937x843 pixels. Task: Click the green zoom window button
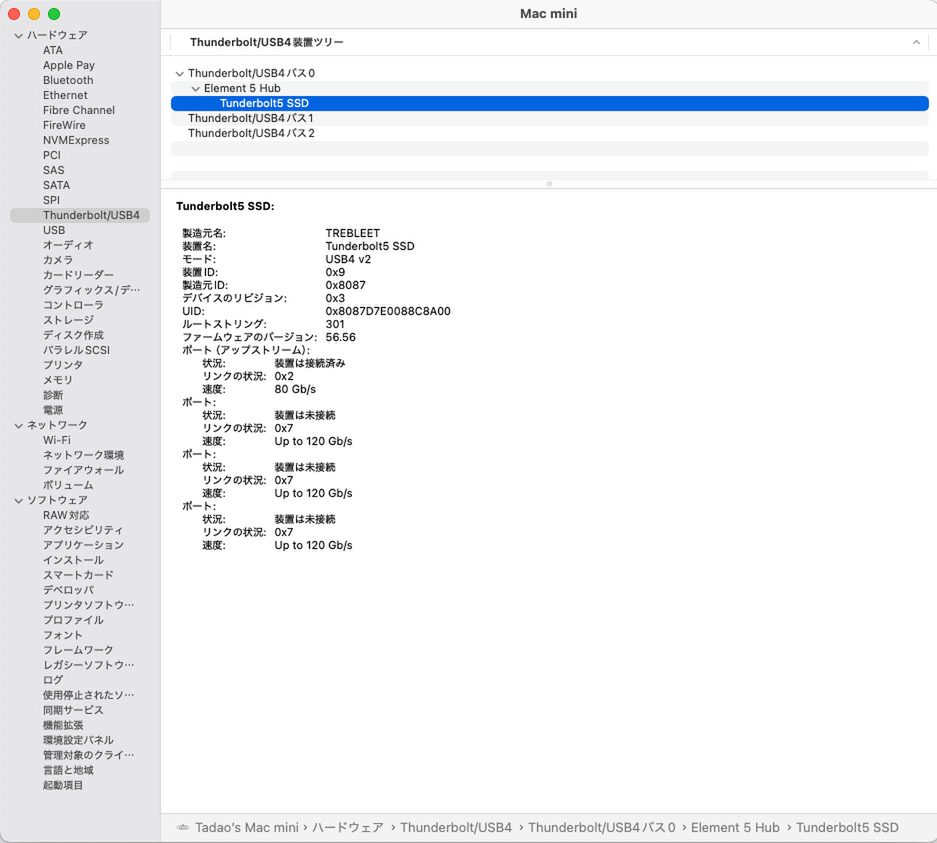[54, 14]
